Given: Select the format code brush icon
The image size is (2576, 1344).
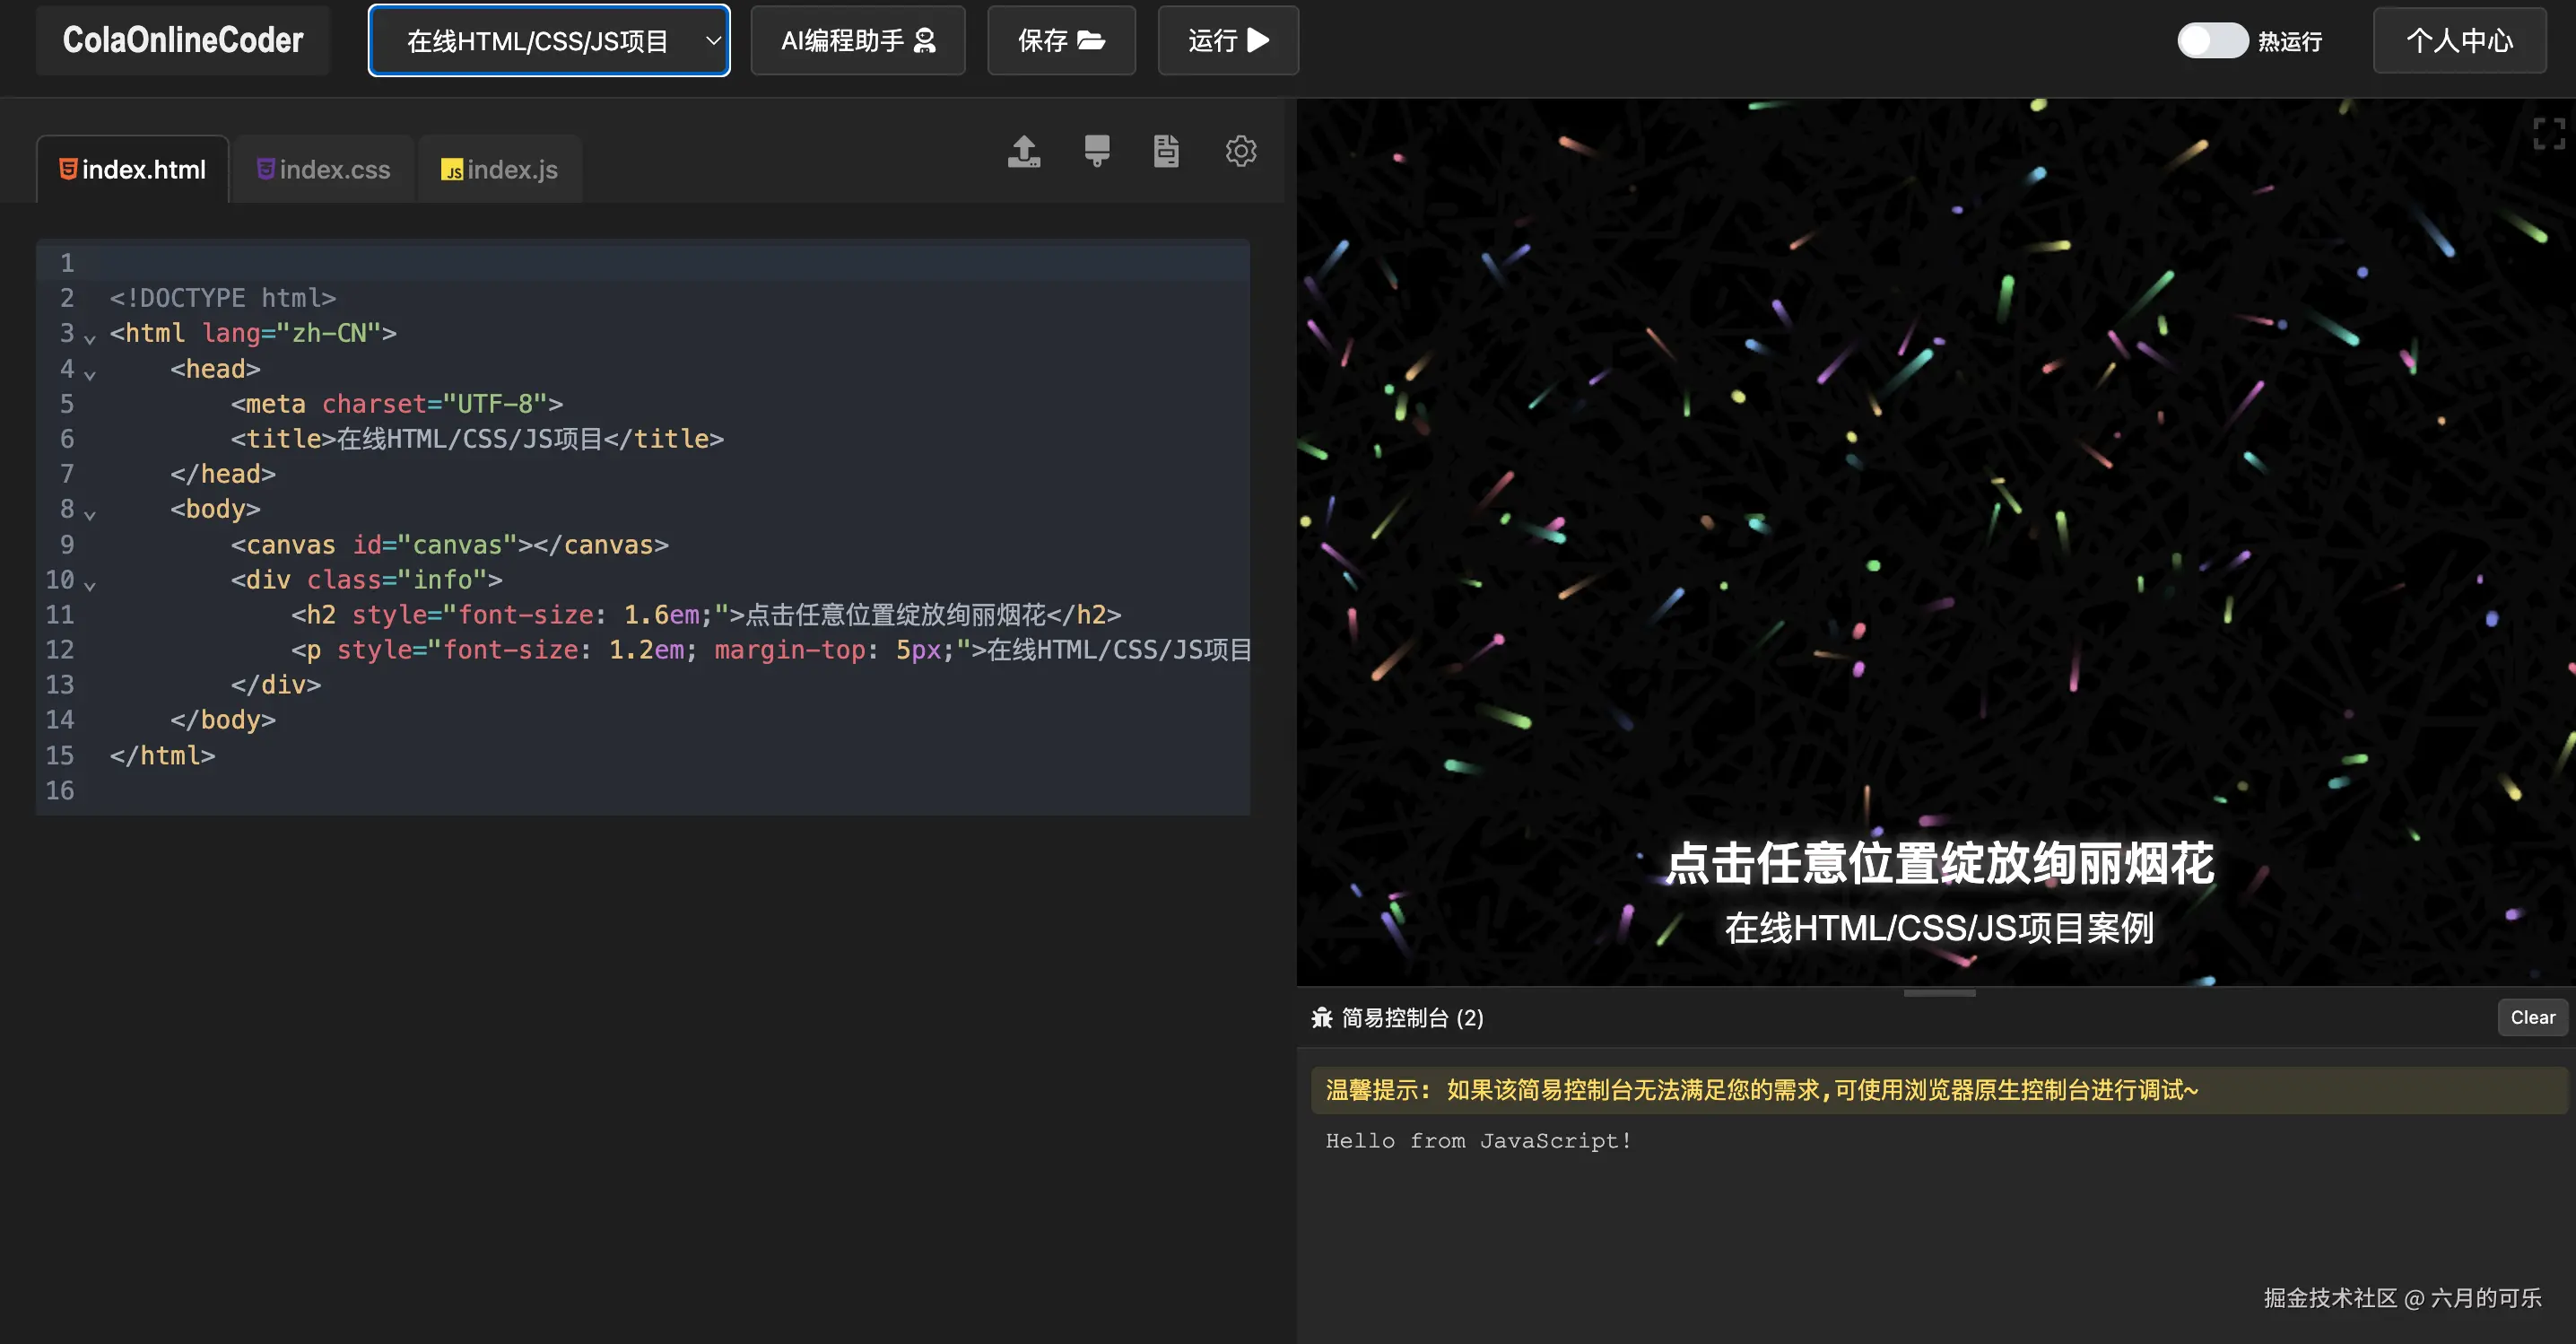Looking at the screenshot, I should 1095,151.
